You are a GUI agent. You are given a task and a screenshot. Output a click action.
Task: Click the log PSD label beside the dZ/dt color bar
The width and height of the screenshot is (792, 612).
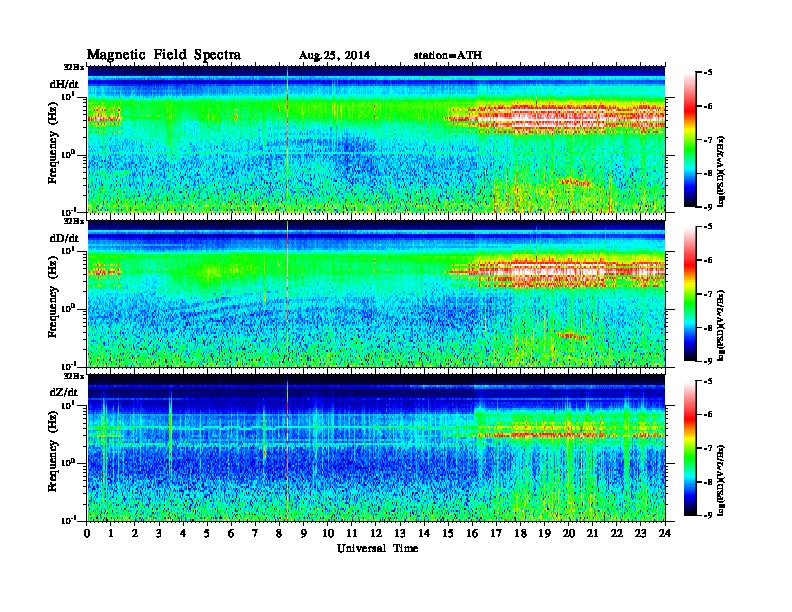[722, 480]
